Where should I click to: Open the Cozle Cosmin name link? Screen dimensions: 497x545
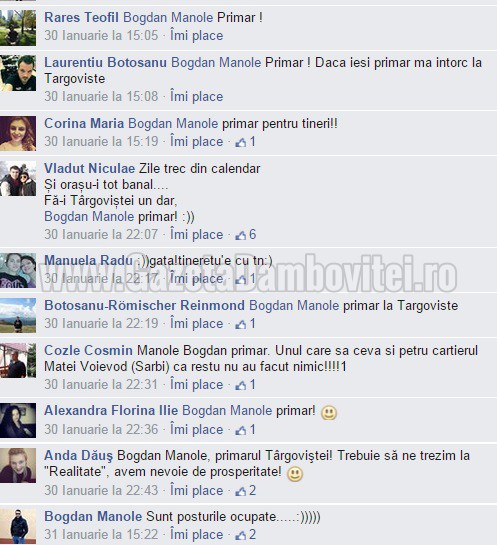[x=88, y=350]
